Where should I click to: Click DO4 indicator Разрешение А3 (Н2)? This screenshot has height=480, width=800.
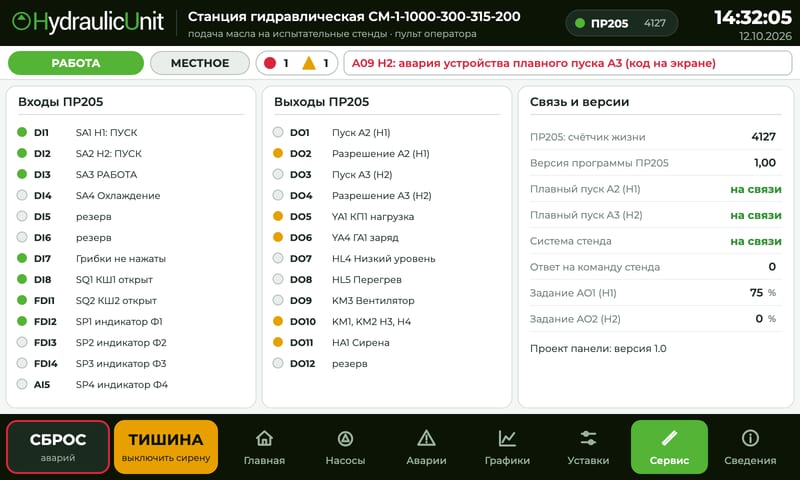278,195
